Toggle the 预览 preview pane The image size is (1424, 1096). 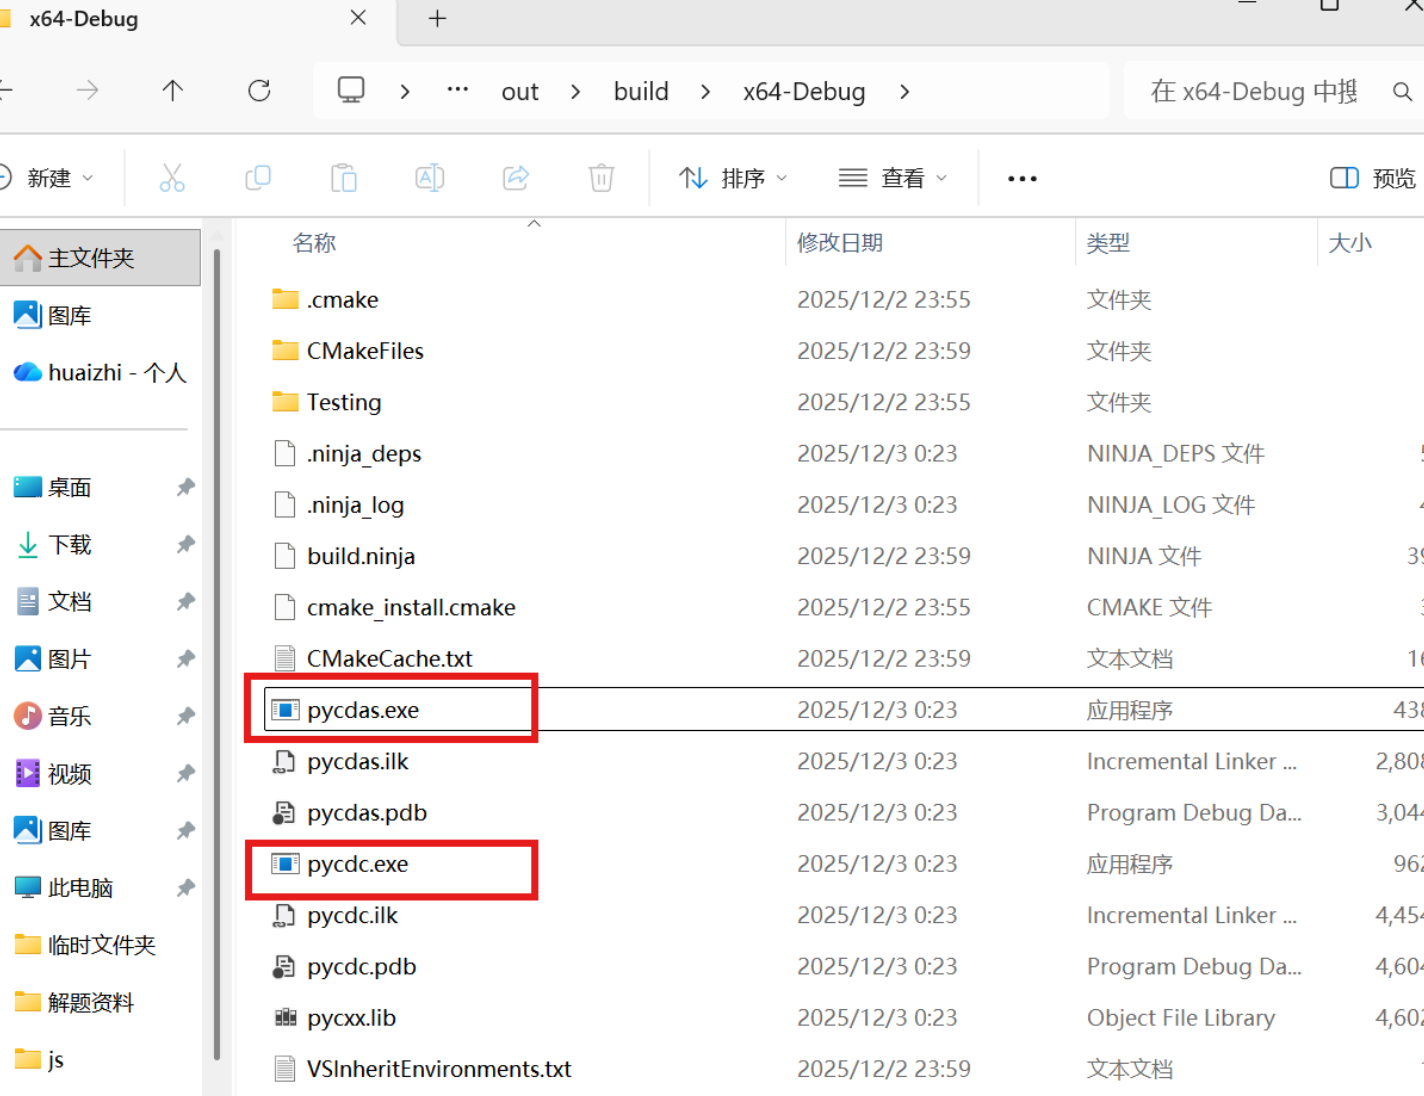[1371, 177]
